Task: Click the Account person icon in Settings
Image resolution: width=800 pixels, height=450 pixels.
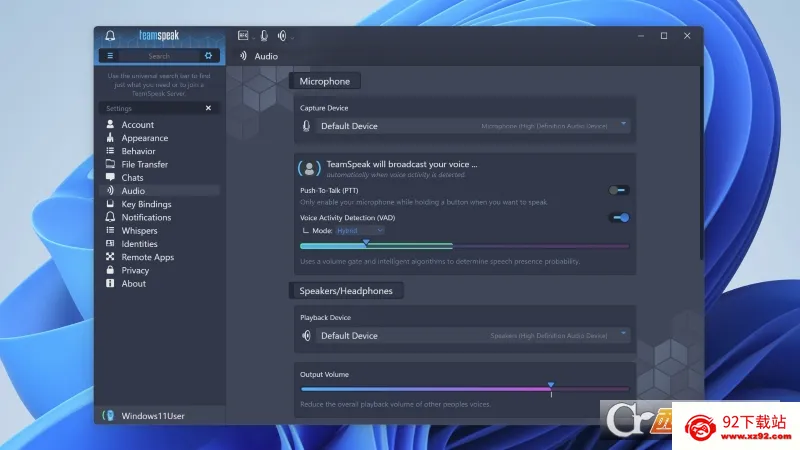Action: coord(110,124)
